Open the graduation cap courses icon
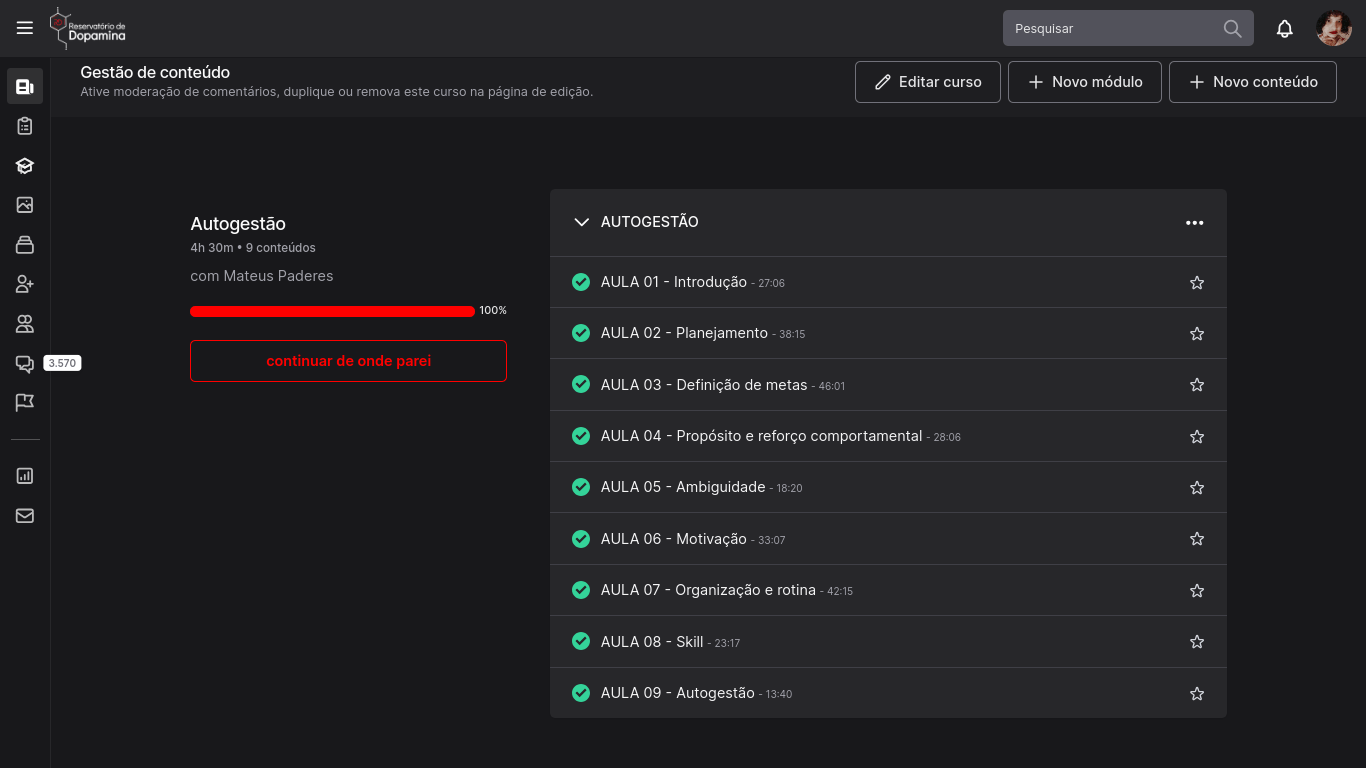 point(25,166)
